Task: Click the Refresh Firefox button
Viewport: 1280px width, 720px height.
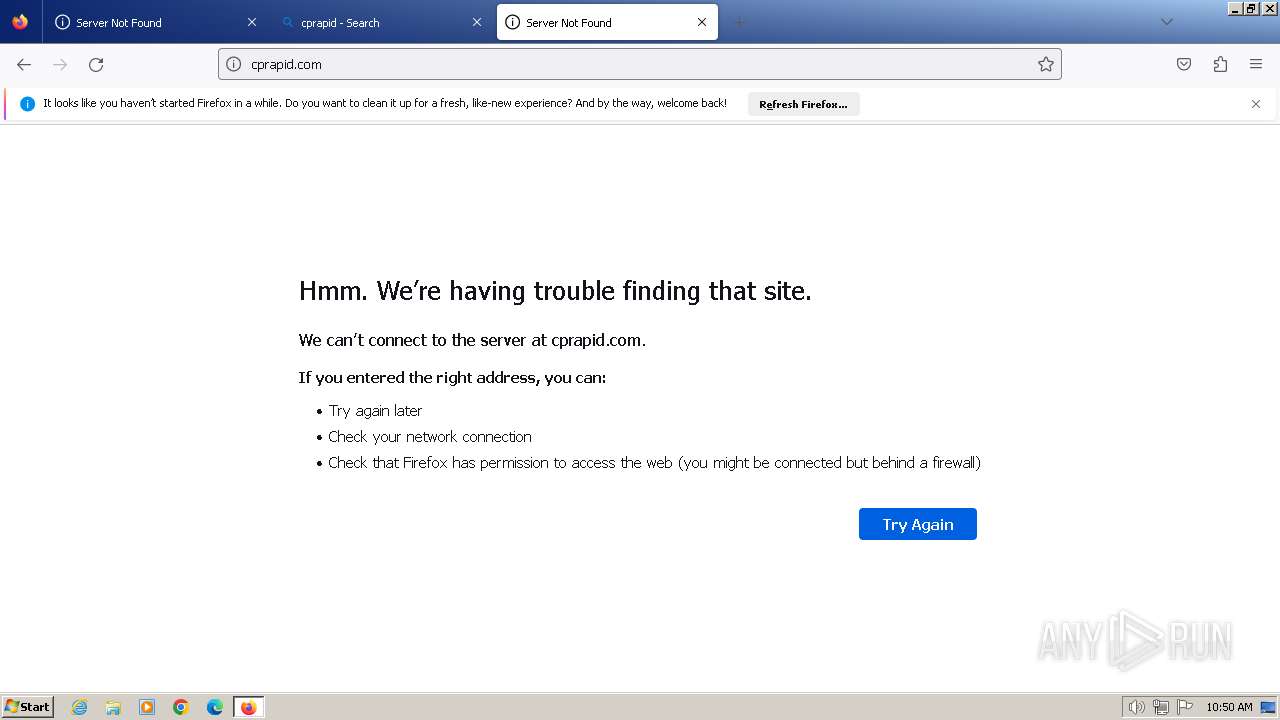Action: (803, 104)
